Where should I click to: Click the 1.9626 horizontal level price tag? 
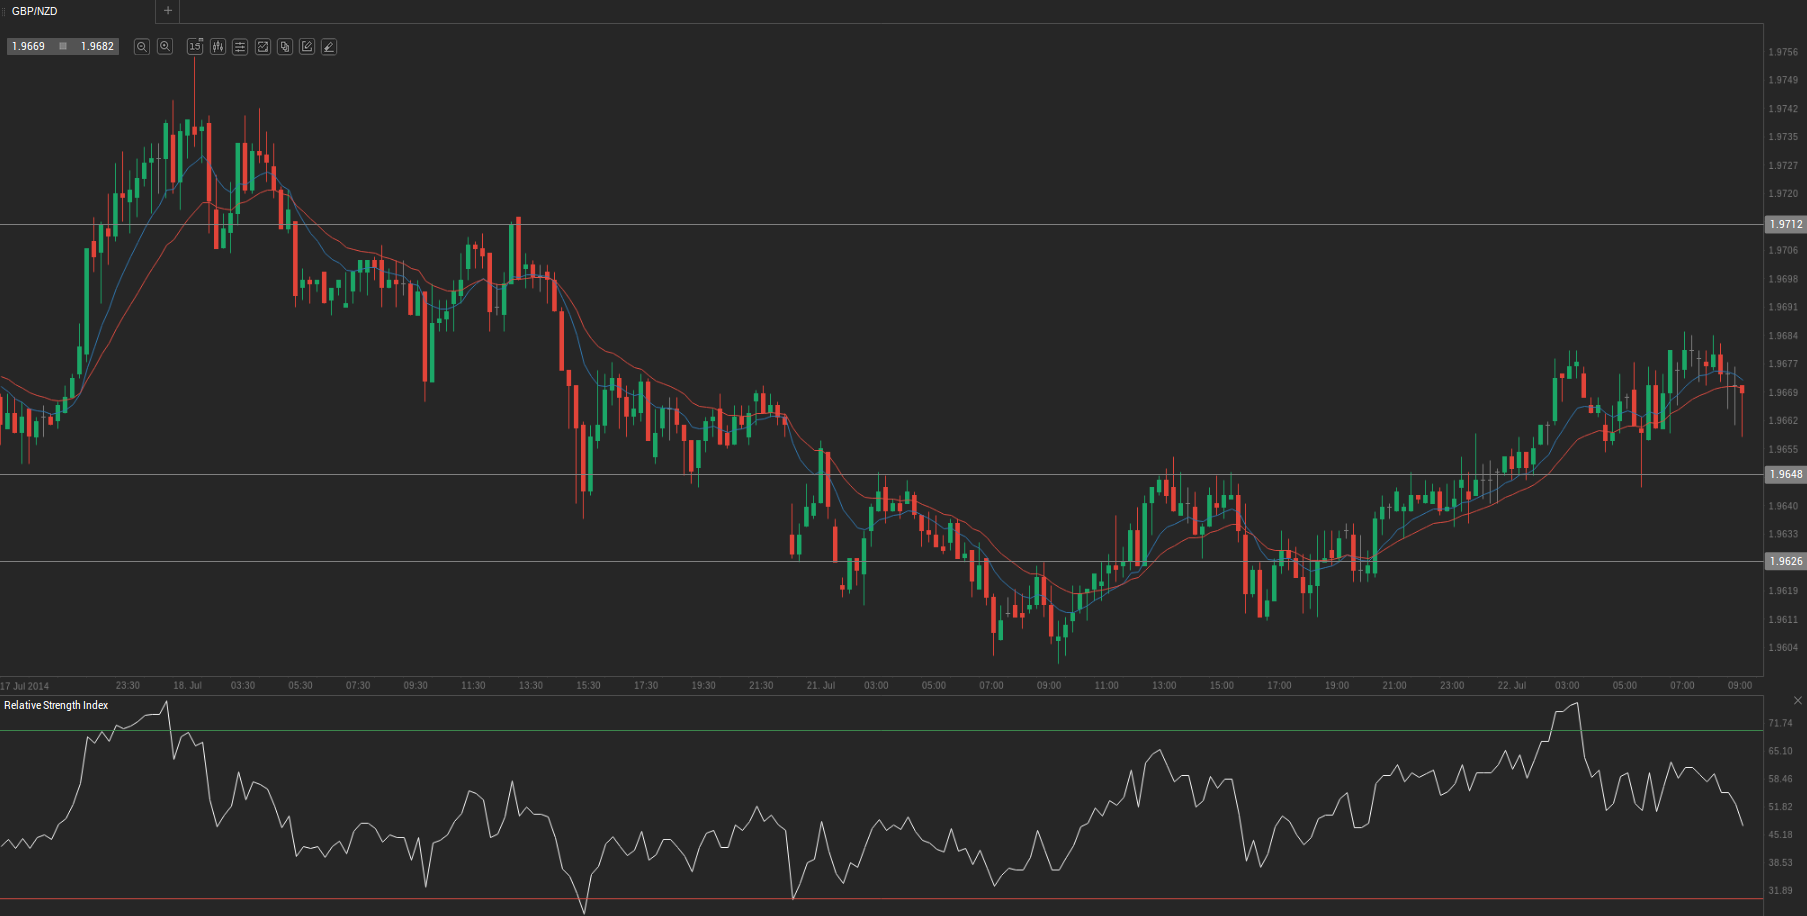1785,562
